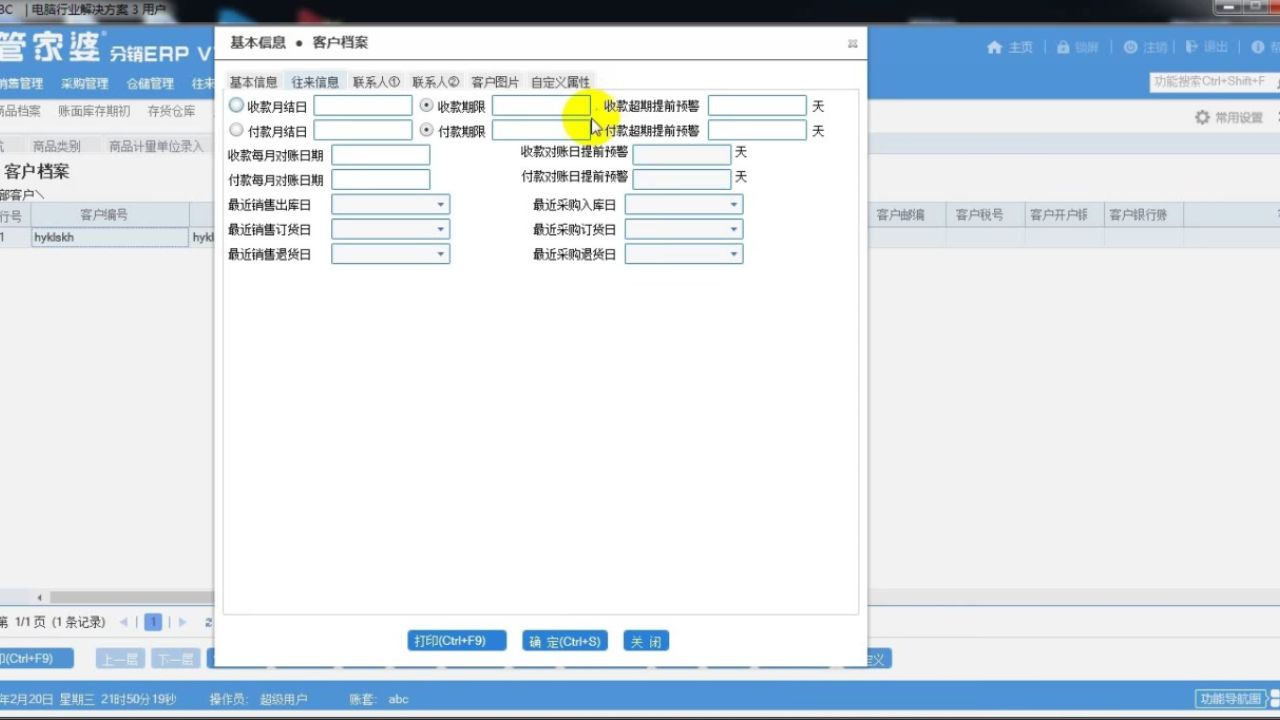The image size is (1280, 720).
Task: Click the horizontal scrollbar left arrow
Action: (40, 598)
